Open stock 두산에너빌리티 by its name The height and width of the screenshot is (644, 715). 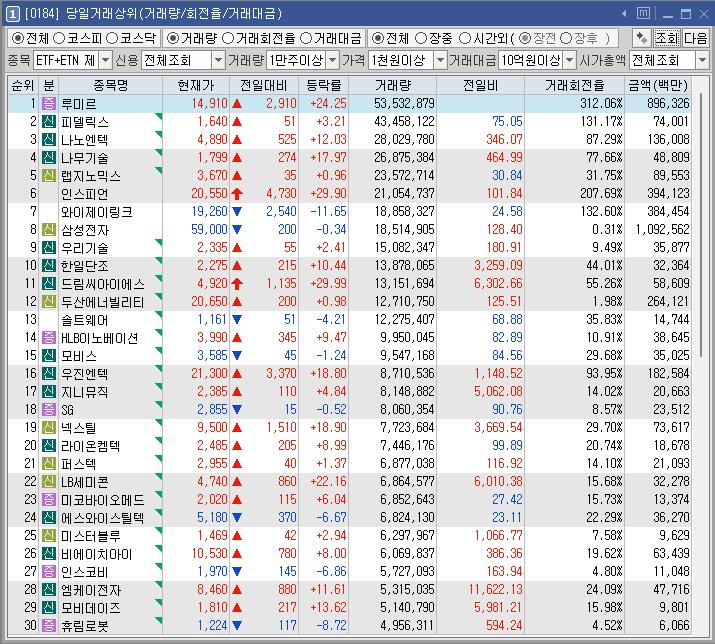(103, 302)
